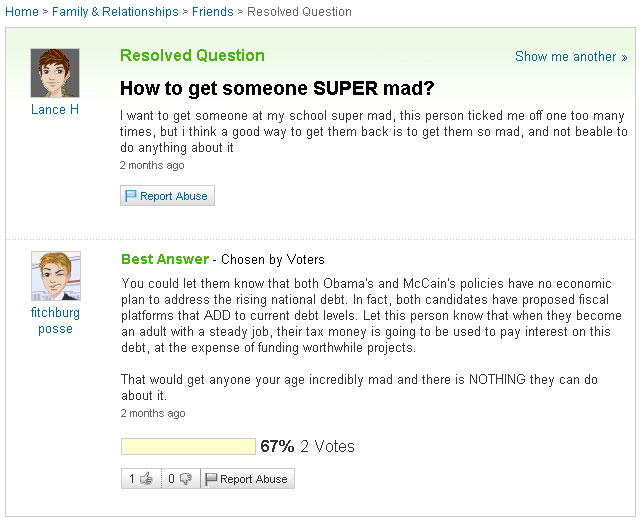641x521 pixels.
Task: Click Show me another link
Action: click(x=571, y=56)
